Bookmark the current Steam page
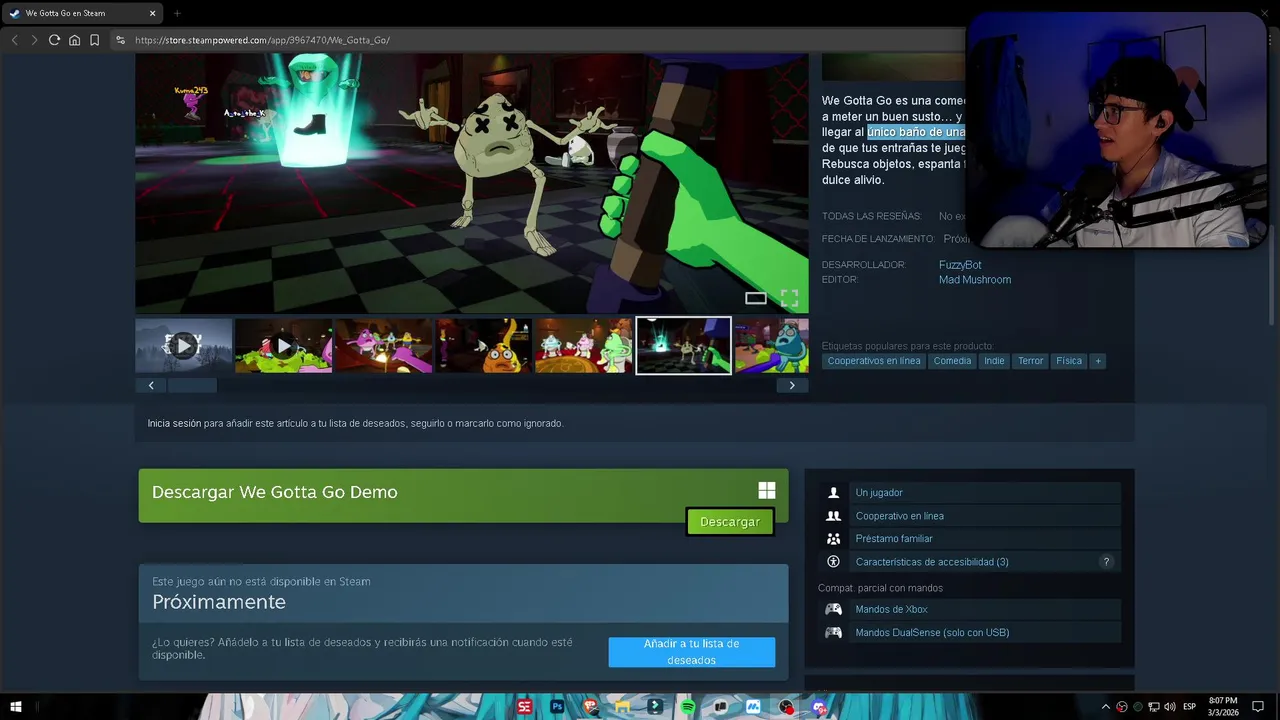Screen dimensions: 1280x720 [94, 40]
